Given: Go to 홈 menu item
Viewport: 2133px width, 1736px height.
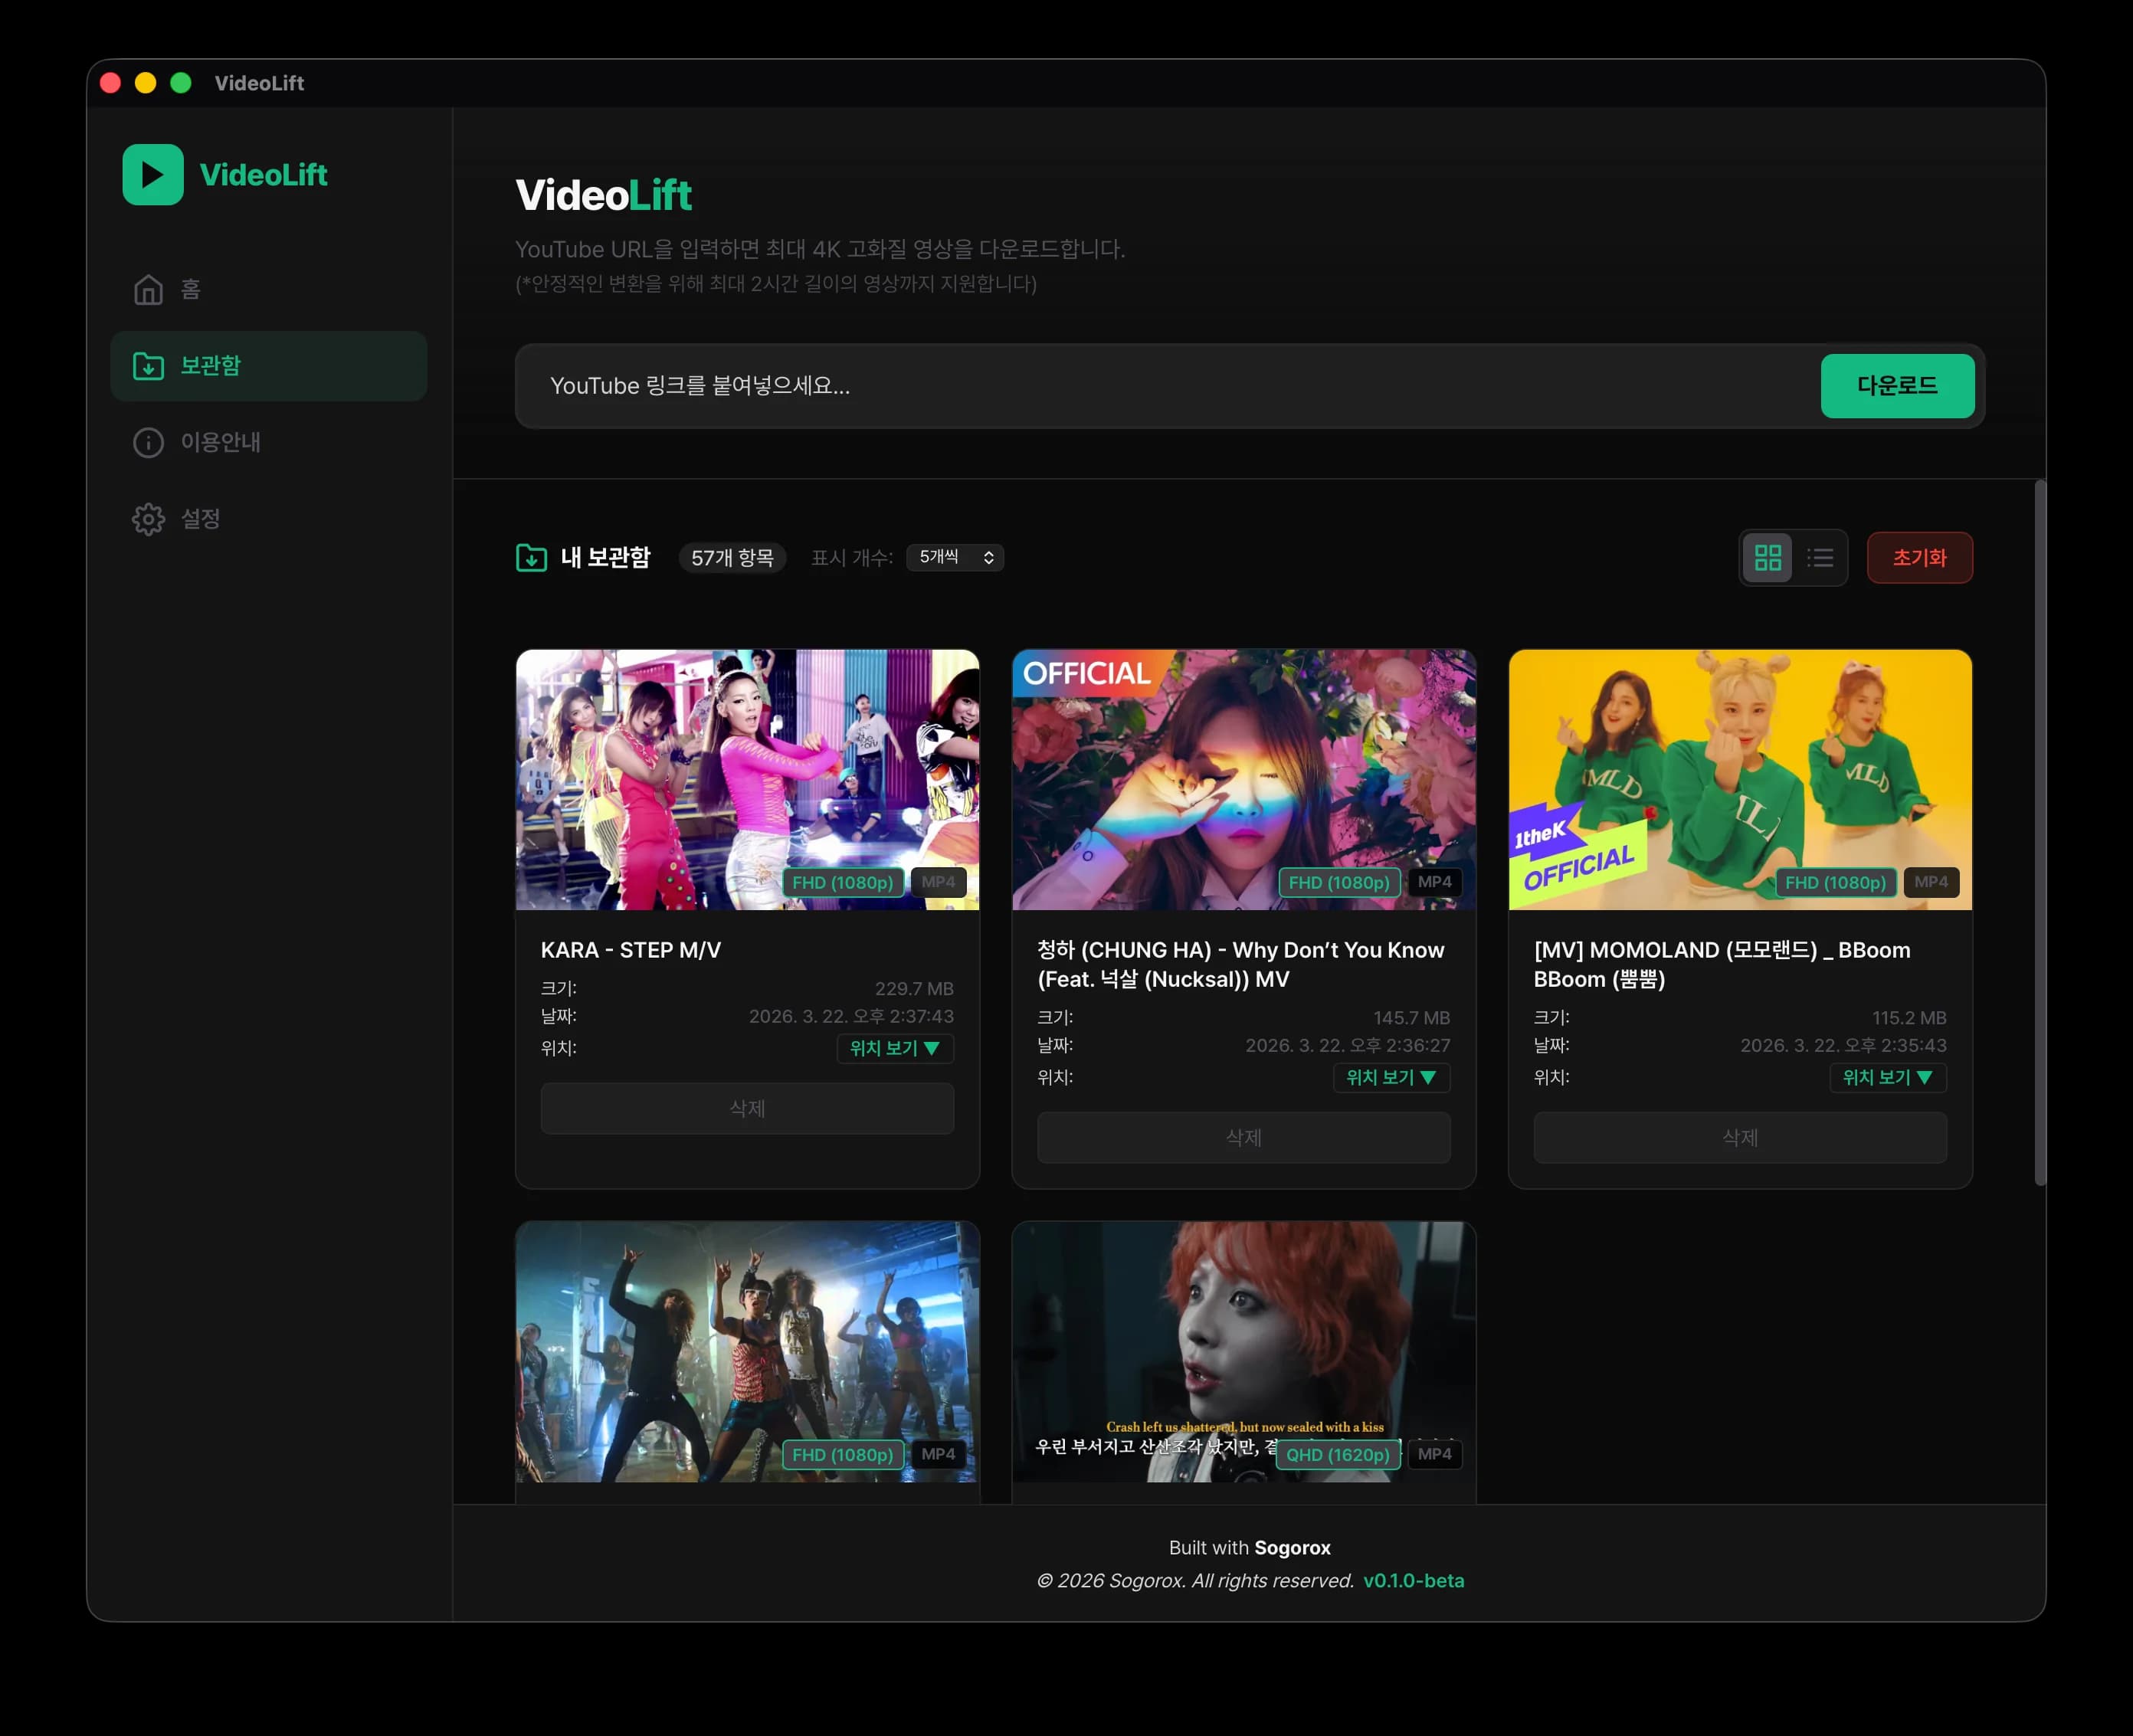Looking at the screenshot, I should tap(268, 289).
